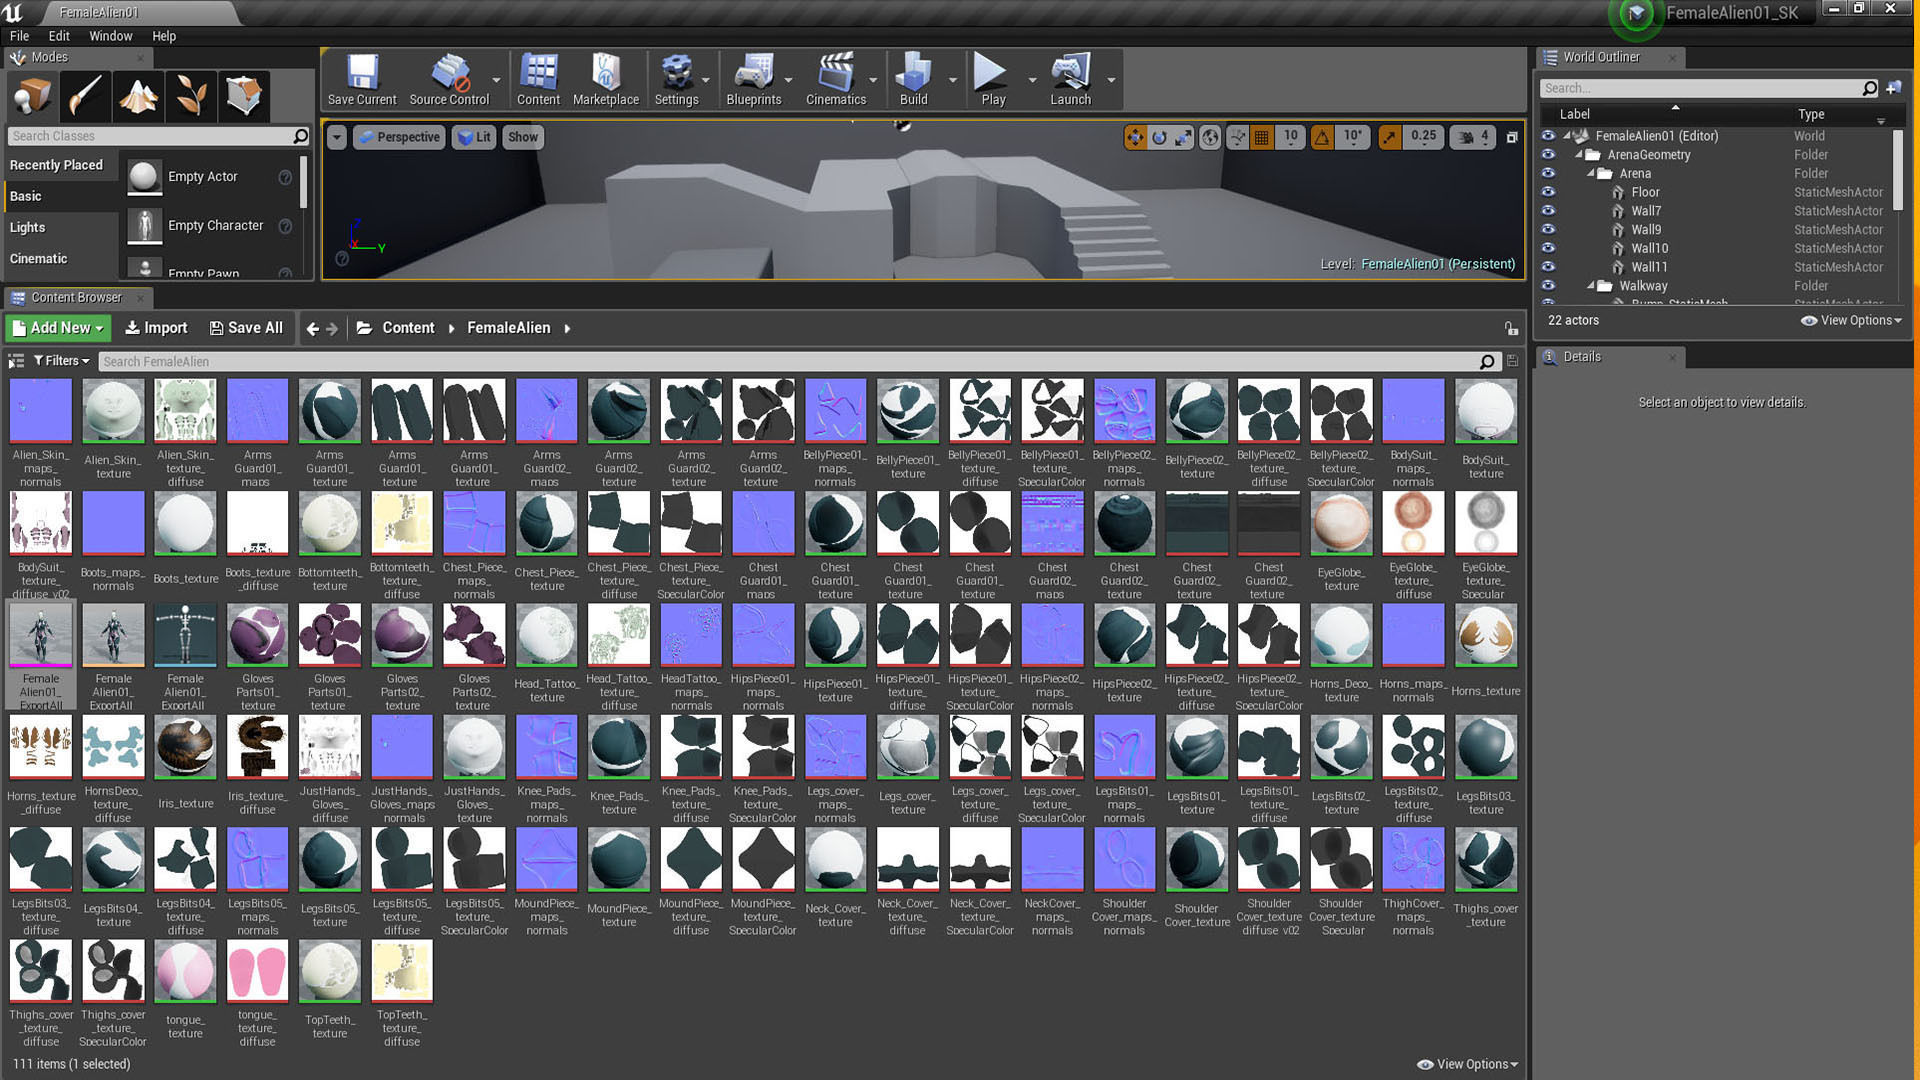The height and width of the screenshot is (1080, 1920).
Task: Click the Import button
Action: (x=156, y=328)
